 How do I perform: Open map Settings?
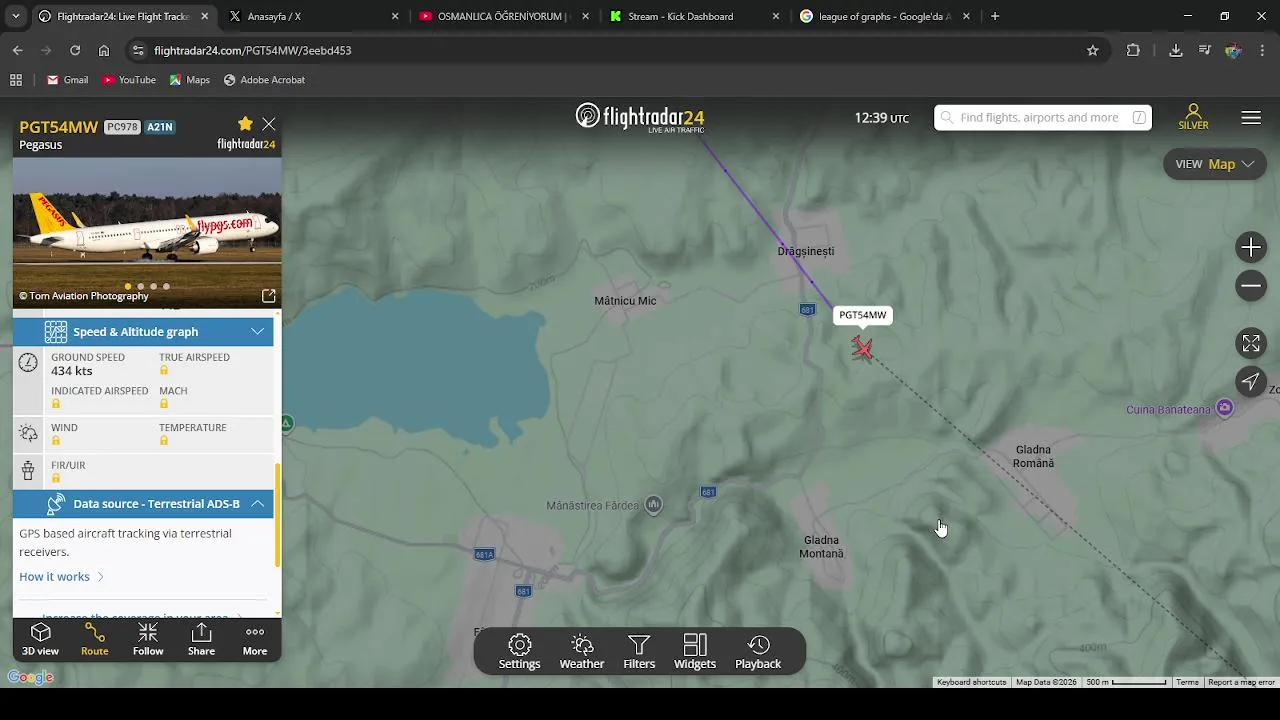[519, 652]
